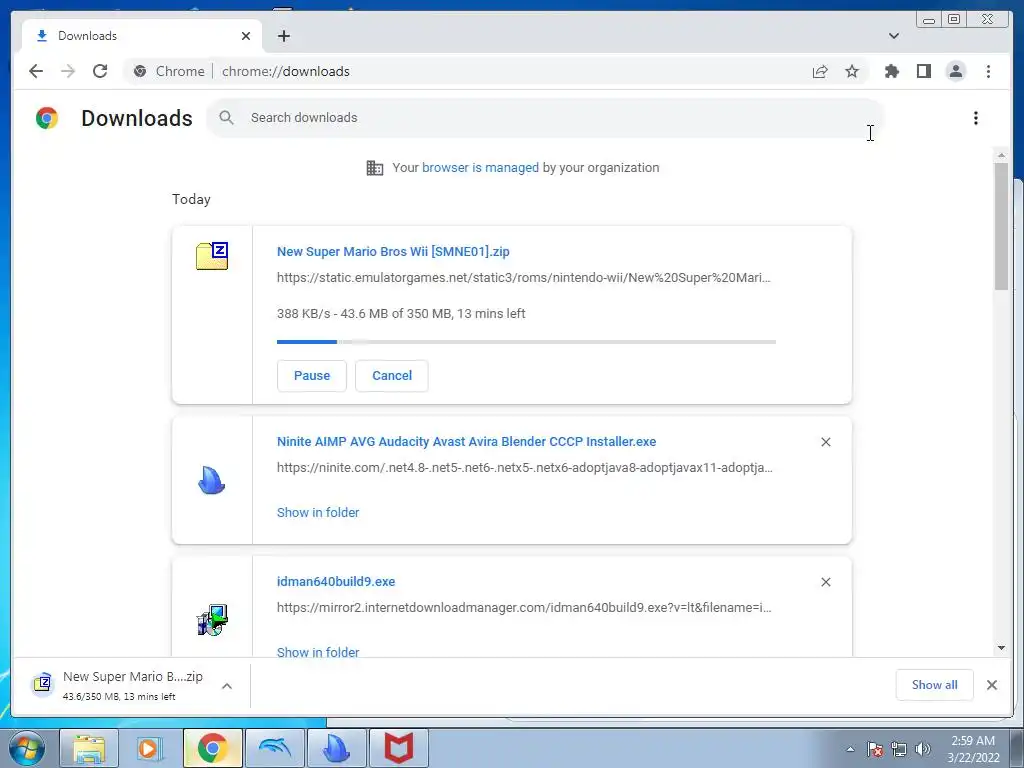
Task: Open the Windows Start button
Action: tap(27, 748)
